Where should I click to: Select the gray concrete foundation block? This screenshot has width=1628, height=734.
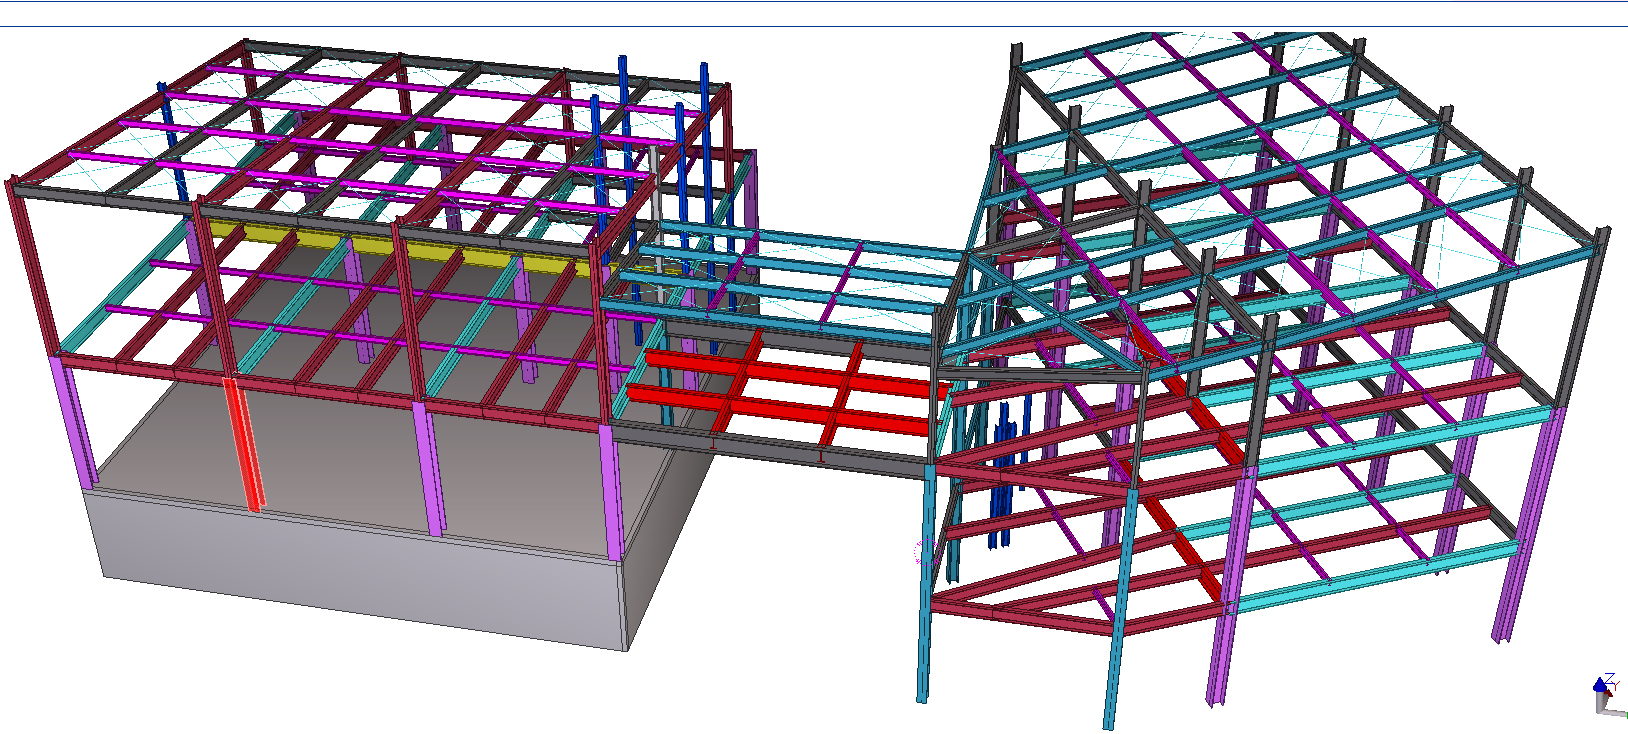360,570
